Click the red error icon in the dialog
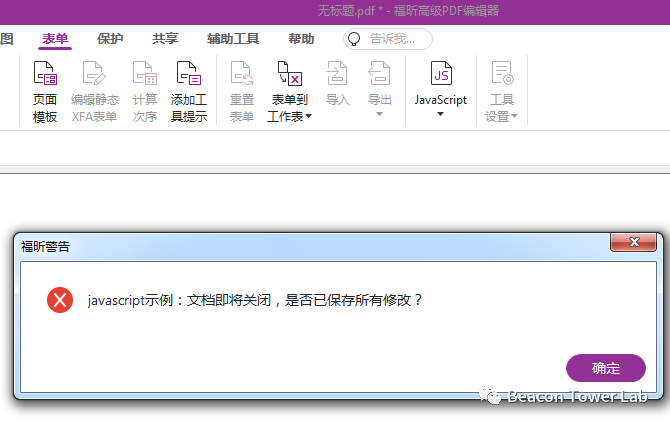The width and height of the screenshot is (670, 424). (x=60, y=300)
